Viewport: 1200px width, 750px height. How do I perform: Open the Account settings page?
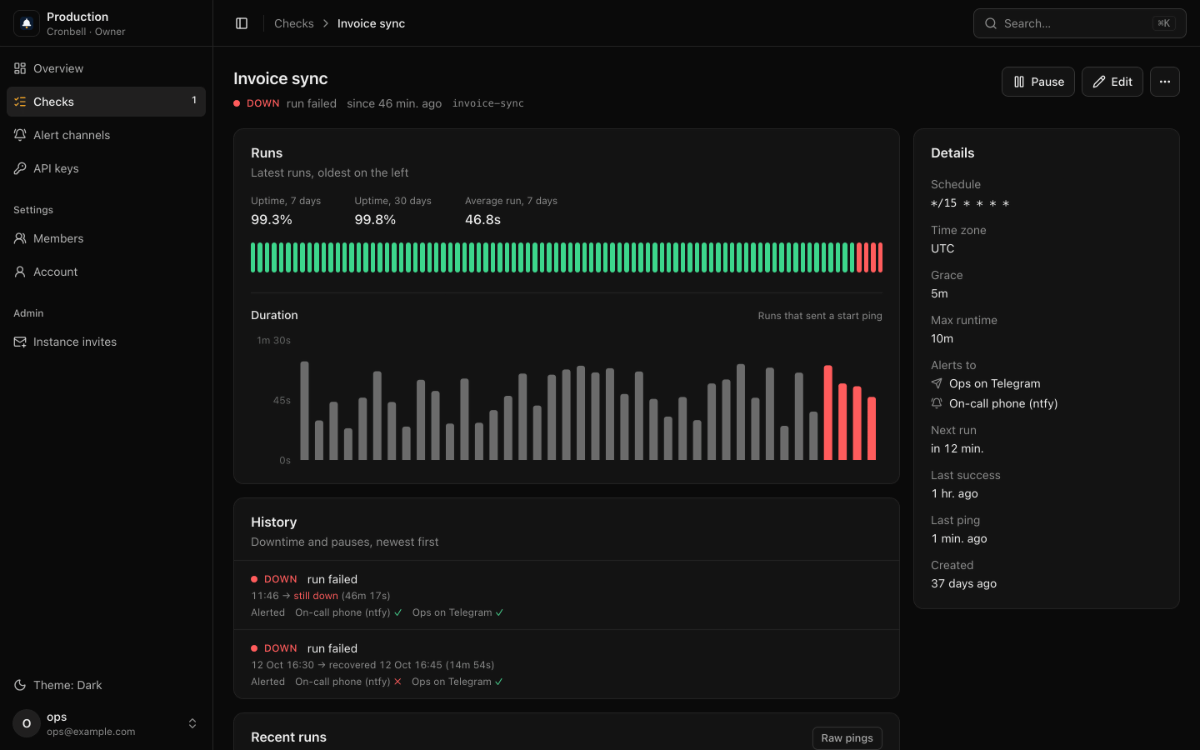106,271
